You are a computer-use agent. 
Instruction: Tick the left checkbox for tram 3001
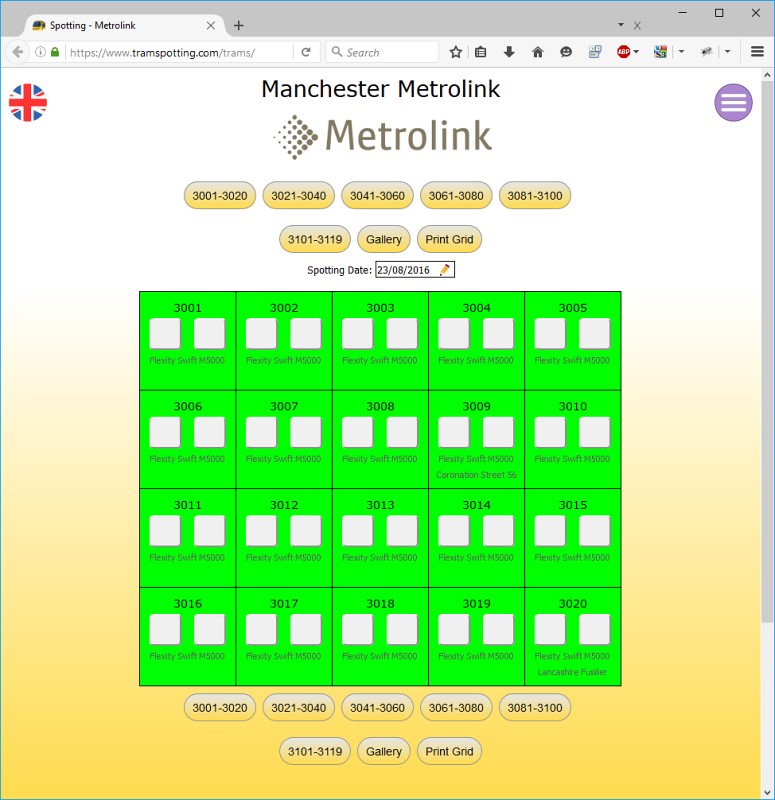pyautogui.click(x=165, y=334)
